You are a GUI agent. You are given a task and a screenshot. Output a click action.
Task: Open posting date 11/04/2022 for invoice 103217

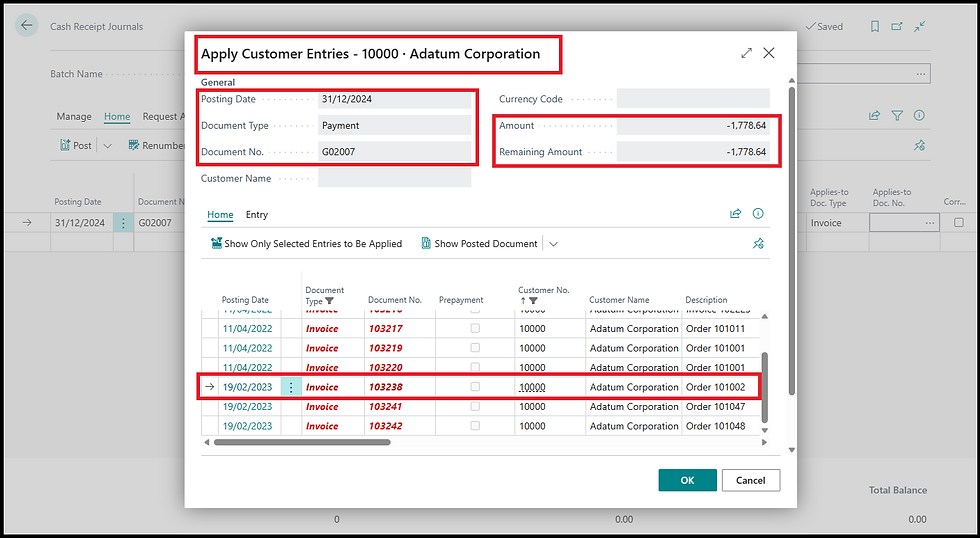click(x=248, y=328)
